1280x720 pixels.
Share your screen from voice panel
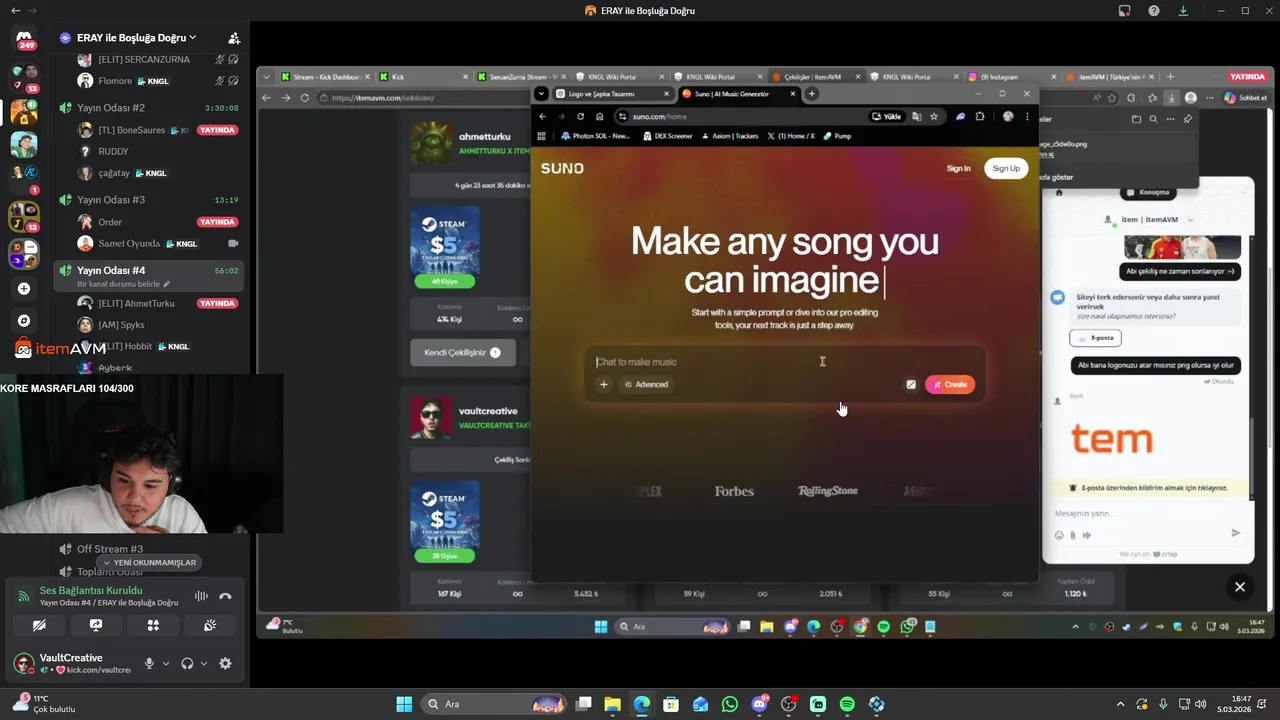[96, 625]
